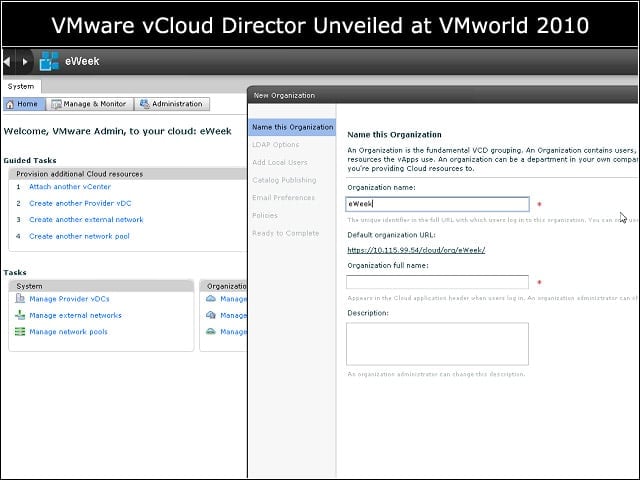640x480 pixels.
Task: Select the Name this Organization step
Action: (x=292, y=127)
